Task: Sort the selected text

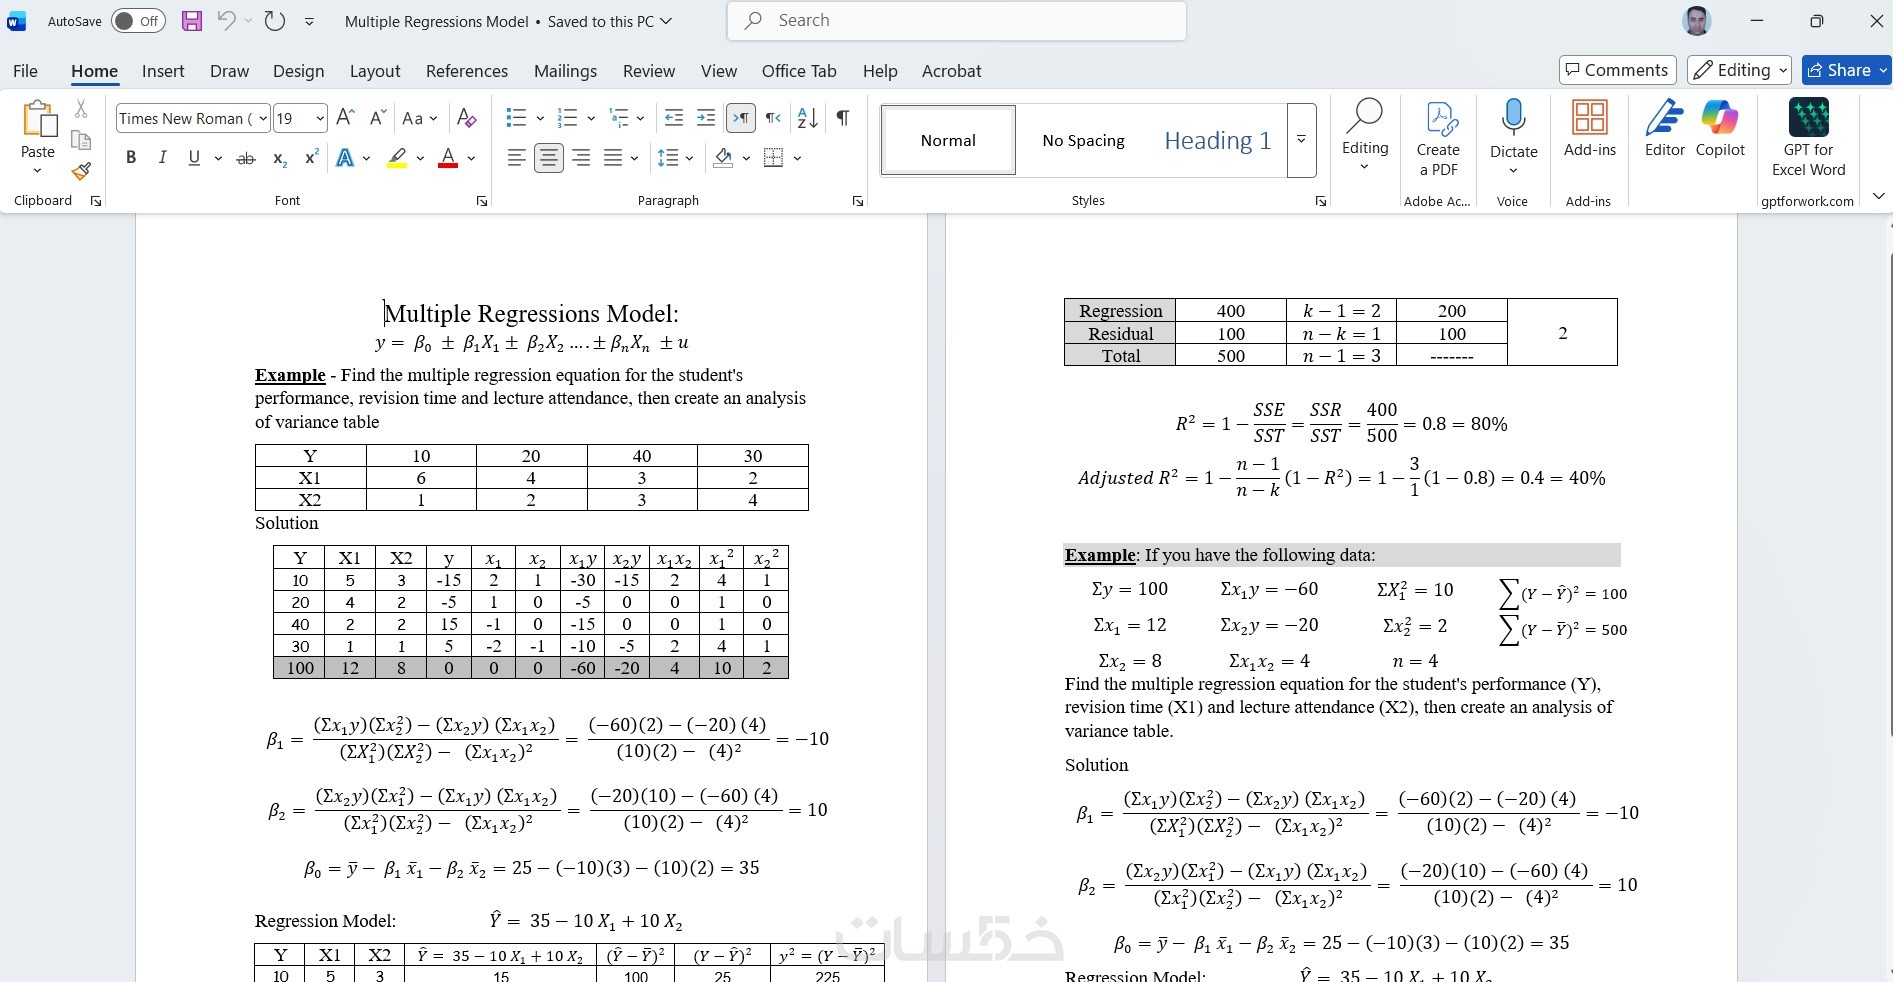Action: coord(808,118)
